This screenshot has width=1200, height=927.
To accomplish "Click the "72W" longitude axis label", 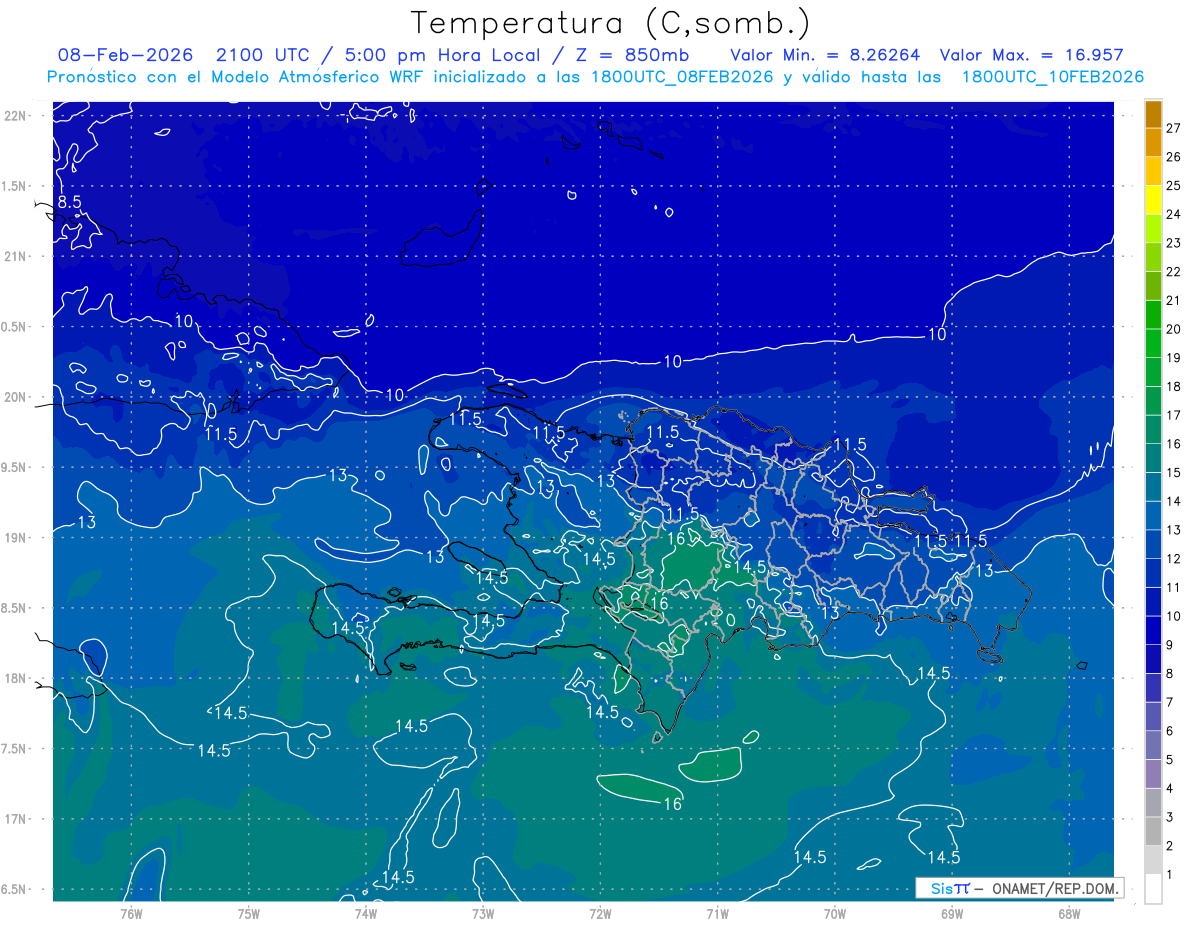I will click(600, 914).
